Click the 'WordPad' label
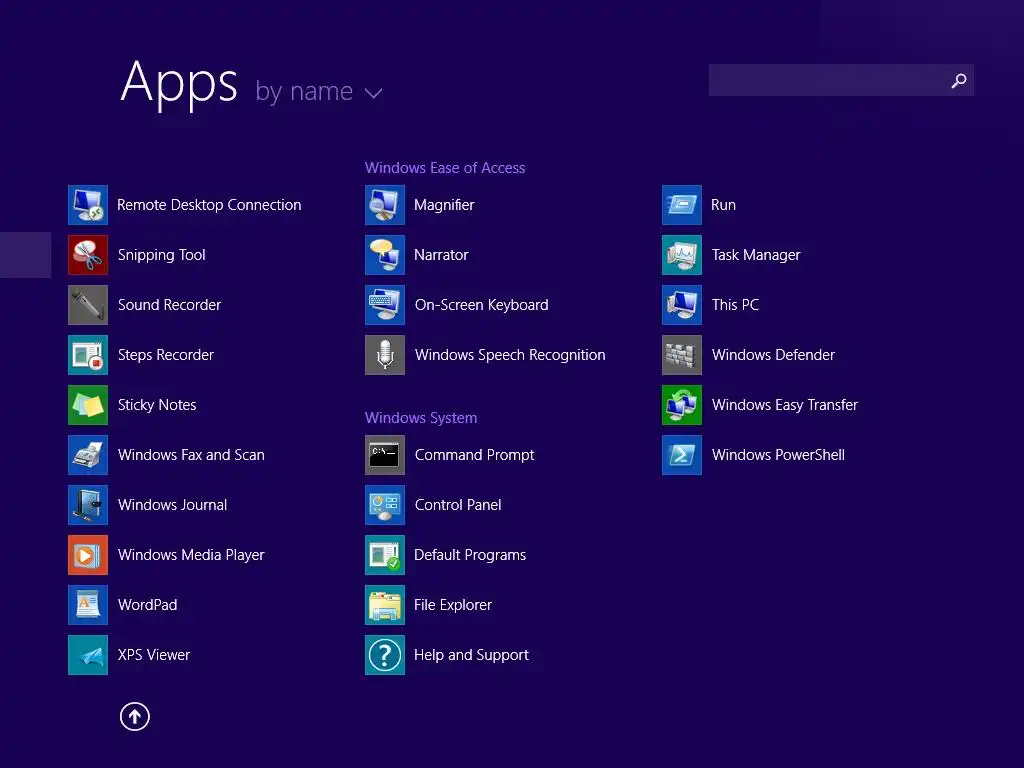The image size is (1024, 768). [148, 605]
